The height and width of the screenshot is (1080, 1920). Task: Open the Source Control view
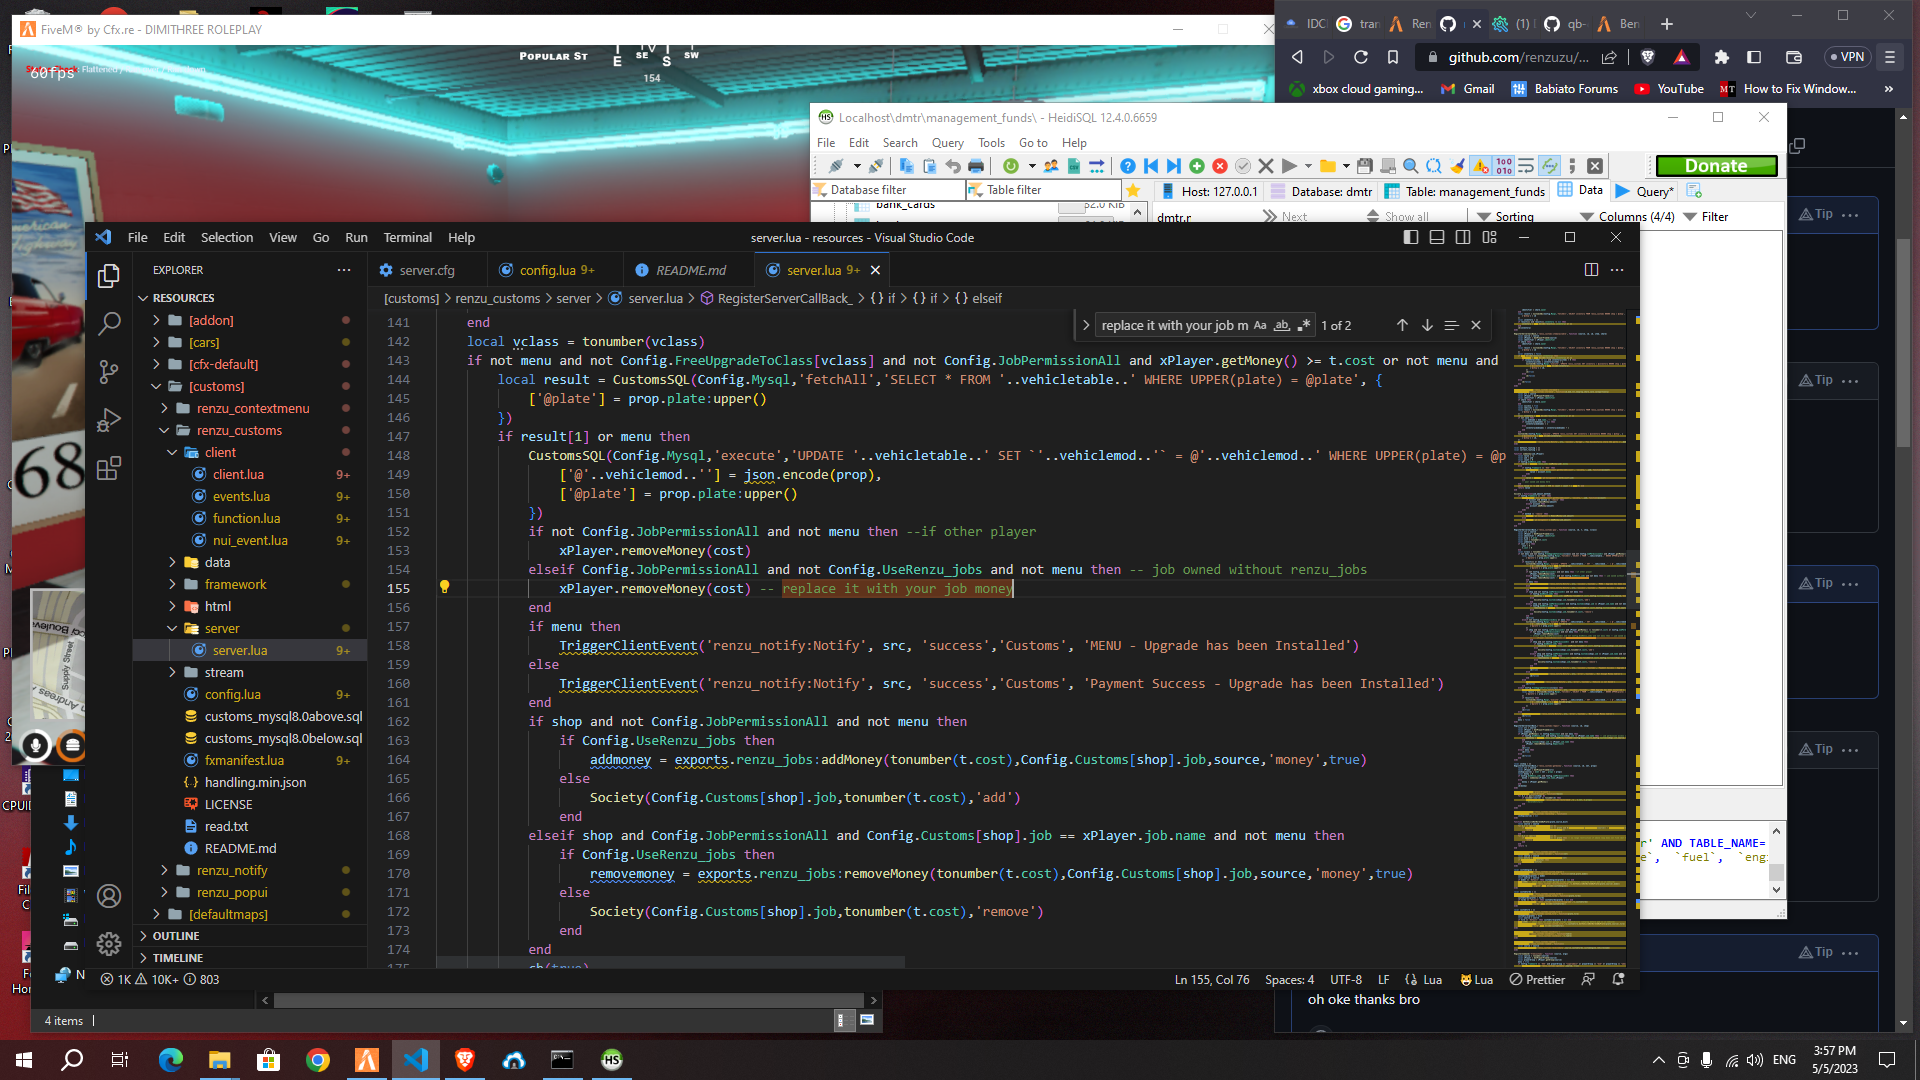click(x=109, y=372)
